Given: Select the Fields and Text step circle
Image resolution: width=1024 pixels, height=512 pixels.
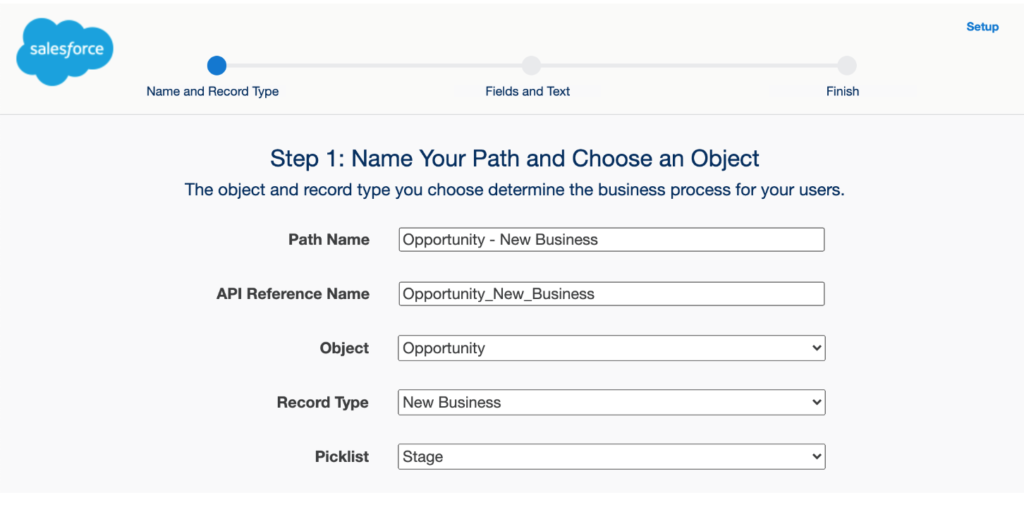Looking at the screenshot, I should coord(531,65).
